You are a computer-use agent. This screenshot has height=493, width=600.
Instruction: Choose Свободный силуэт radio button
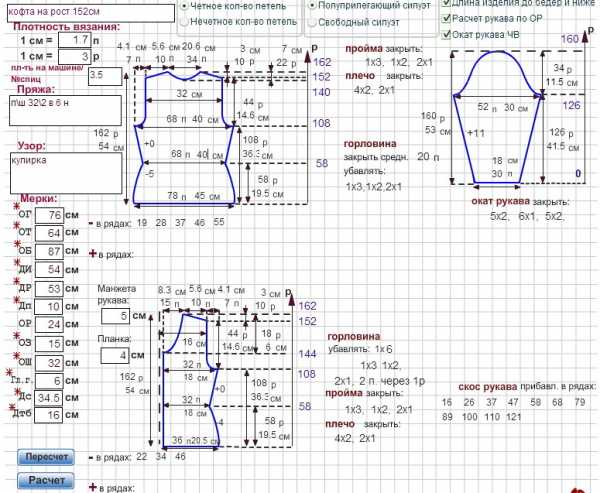(x=312, y=21)
